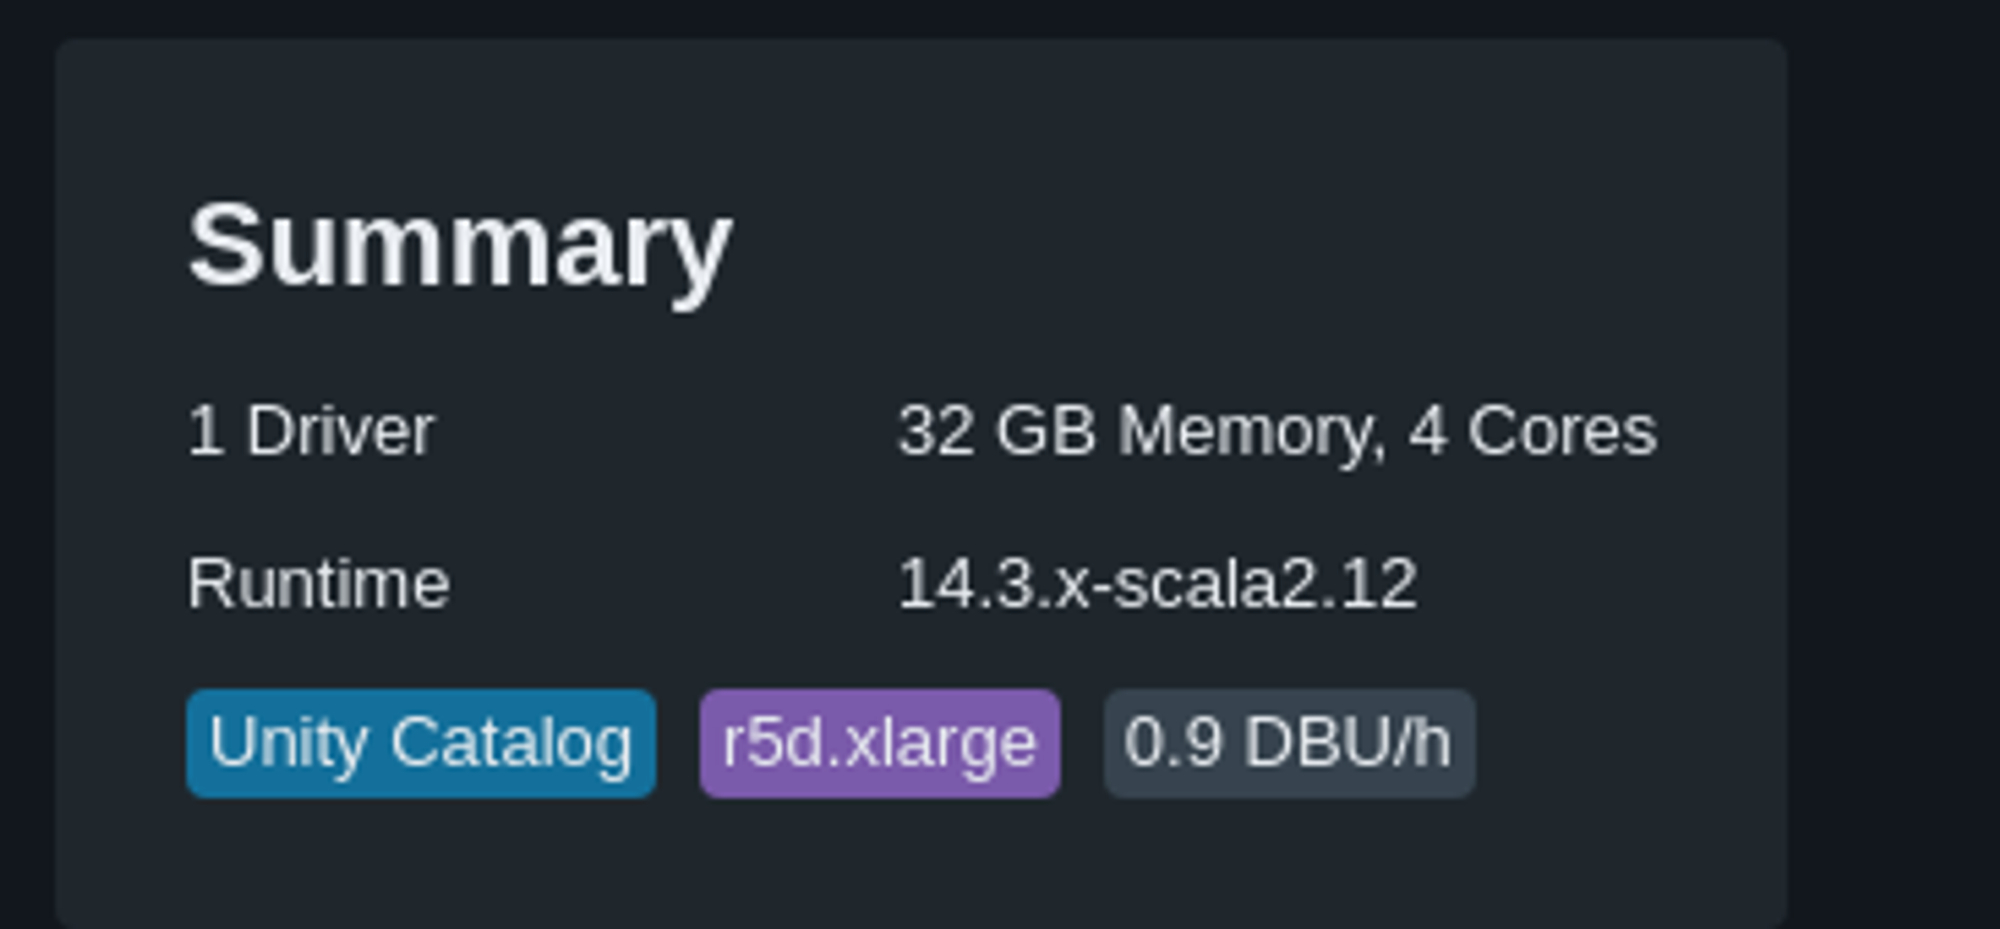
Task: Click the word Cores in driver specs
Action: 1562,431
